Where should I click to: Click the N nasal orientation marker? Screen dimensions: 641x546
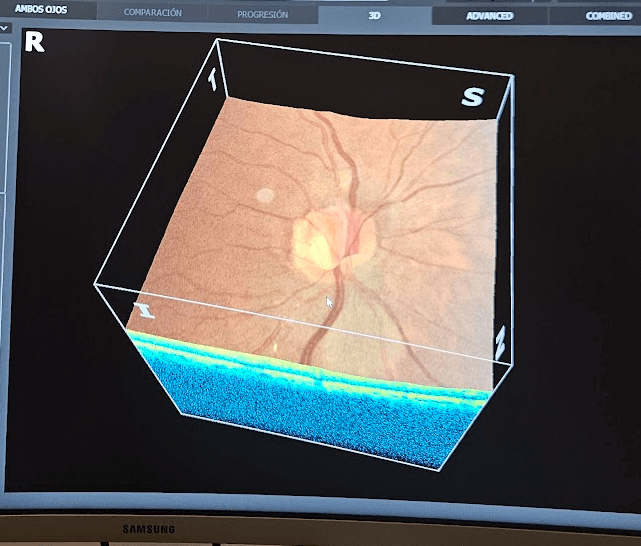tap(501, 343)
